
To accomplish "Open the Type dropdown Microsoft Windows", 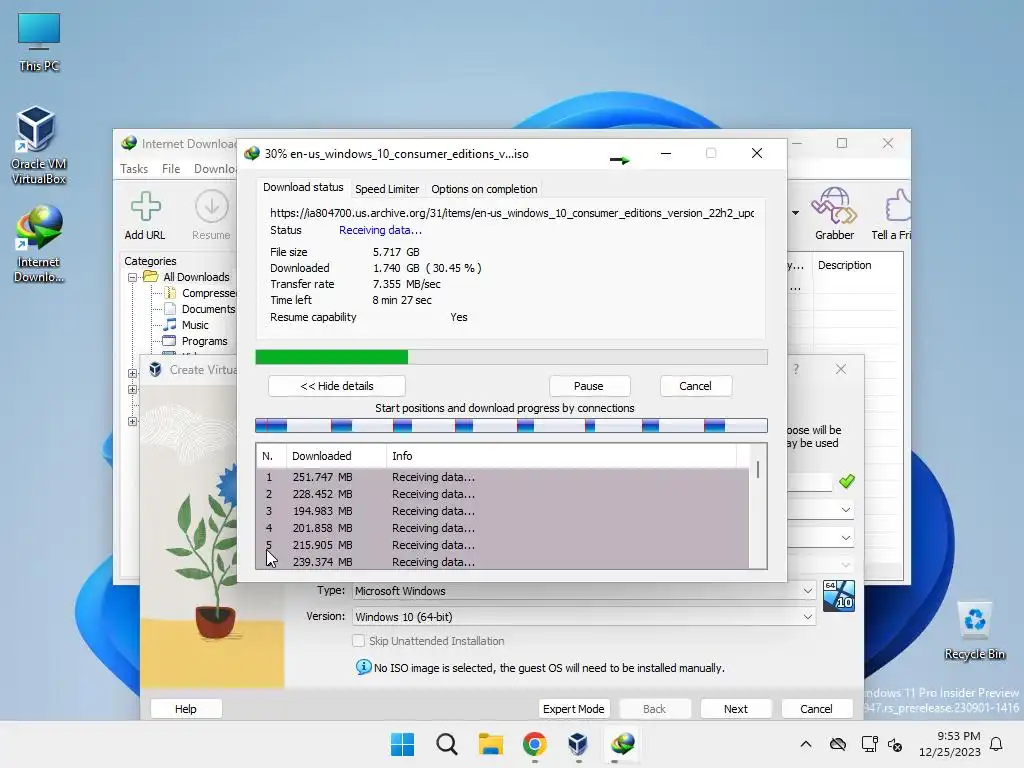I will click(584, 590).
